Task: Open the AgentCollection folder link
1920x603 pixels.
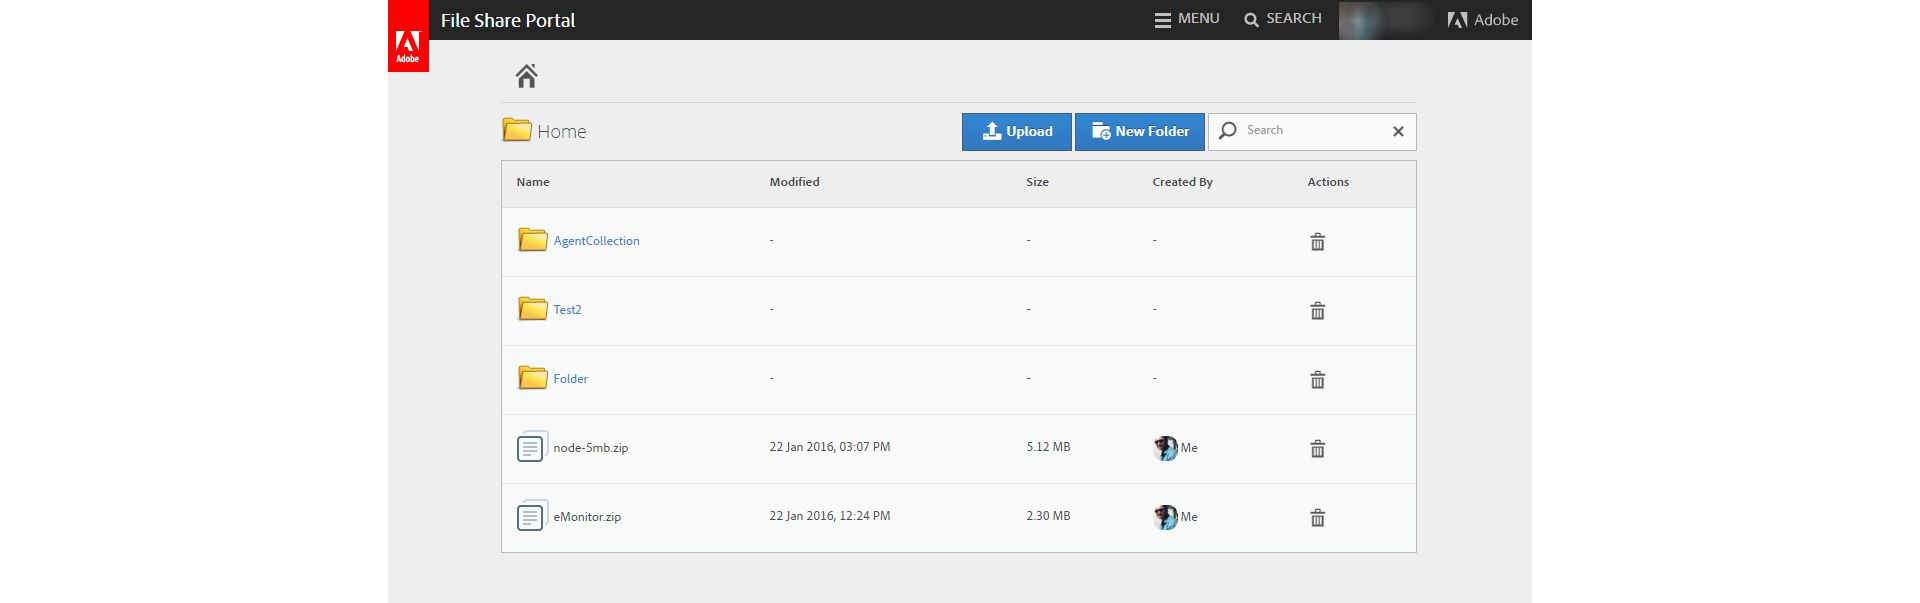Action: (596, 241)
